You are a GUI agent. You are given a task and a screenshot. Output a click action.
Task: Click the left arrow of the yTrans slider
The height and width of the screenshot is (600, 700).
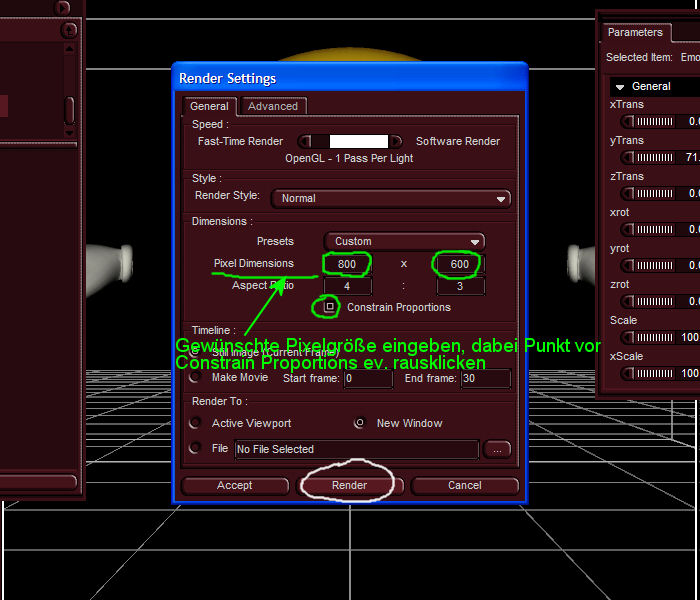628,157
